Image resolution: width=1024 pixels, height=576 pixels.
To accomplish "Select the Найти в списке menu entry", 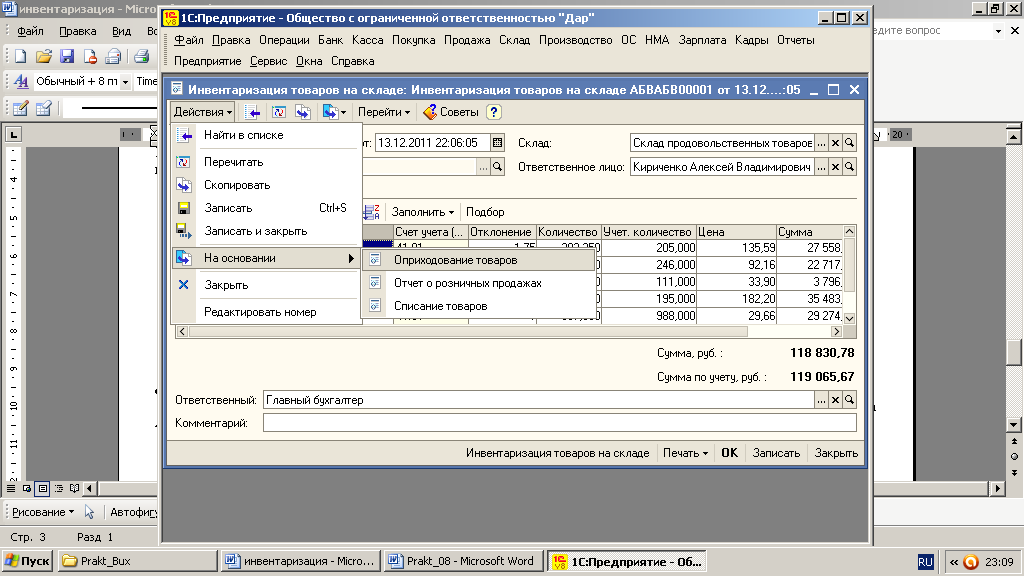I will coord(266,135).
